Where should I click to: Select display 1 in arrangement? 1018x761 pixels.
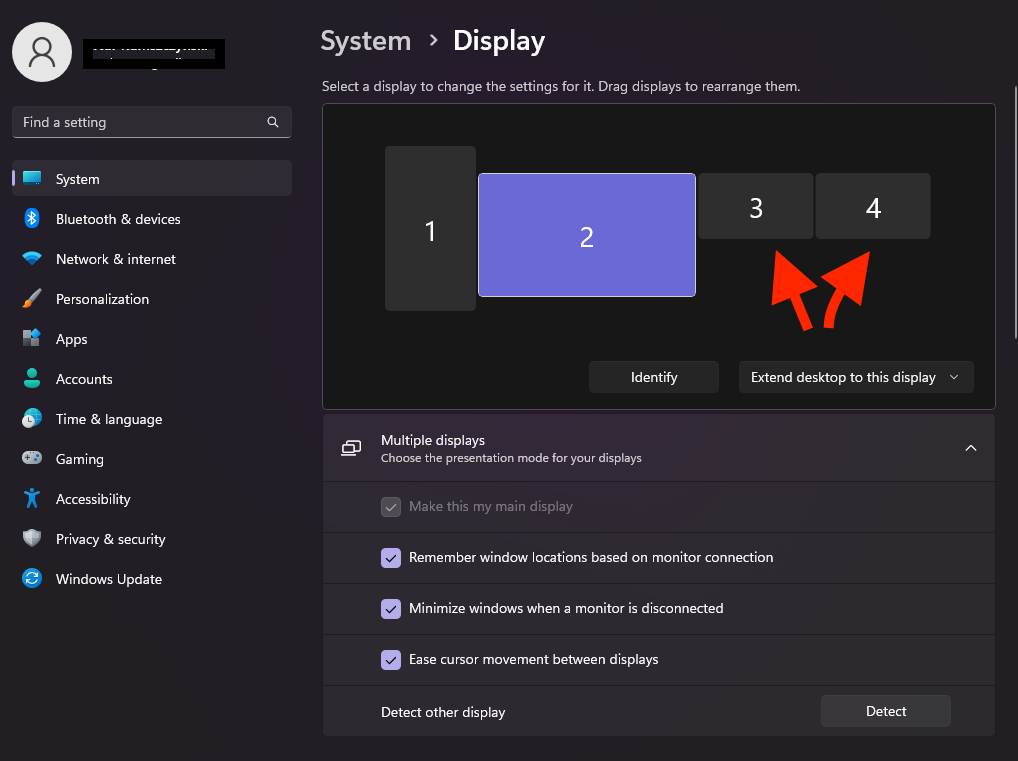pyautogui.click(x=430, y=229)
